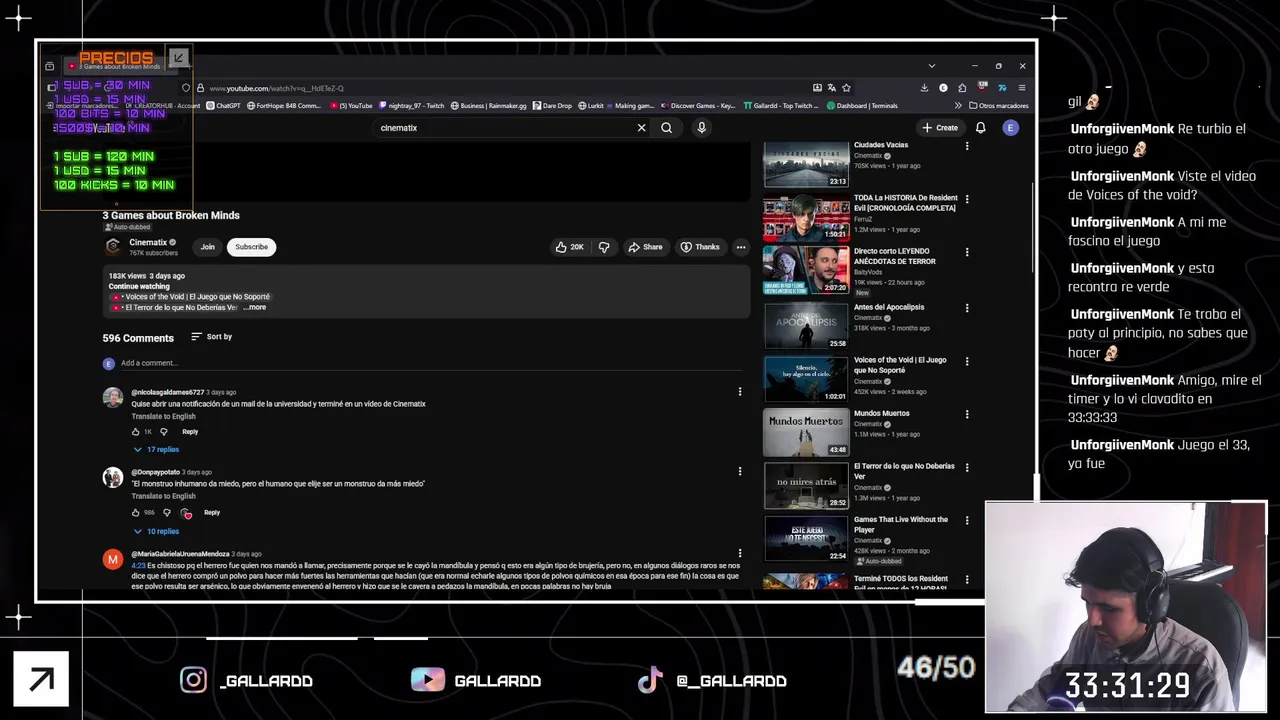This screenshot has height=720, width=1280.
Task: Open browser extensions puzzle icon
Action: click(962, 88)
